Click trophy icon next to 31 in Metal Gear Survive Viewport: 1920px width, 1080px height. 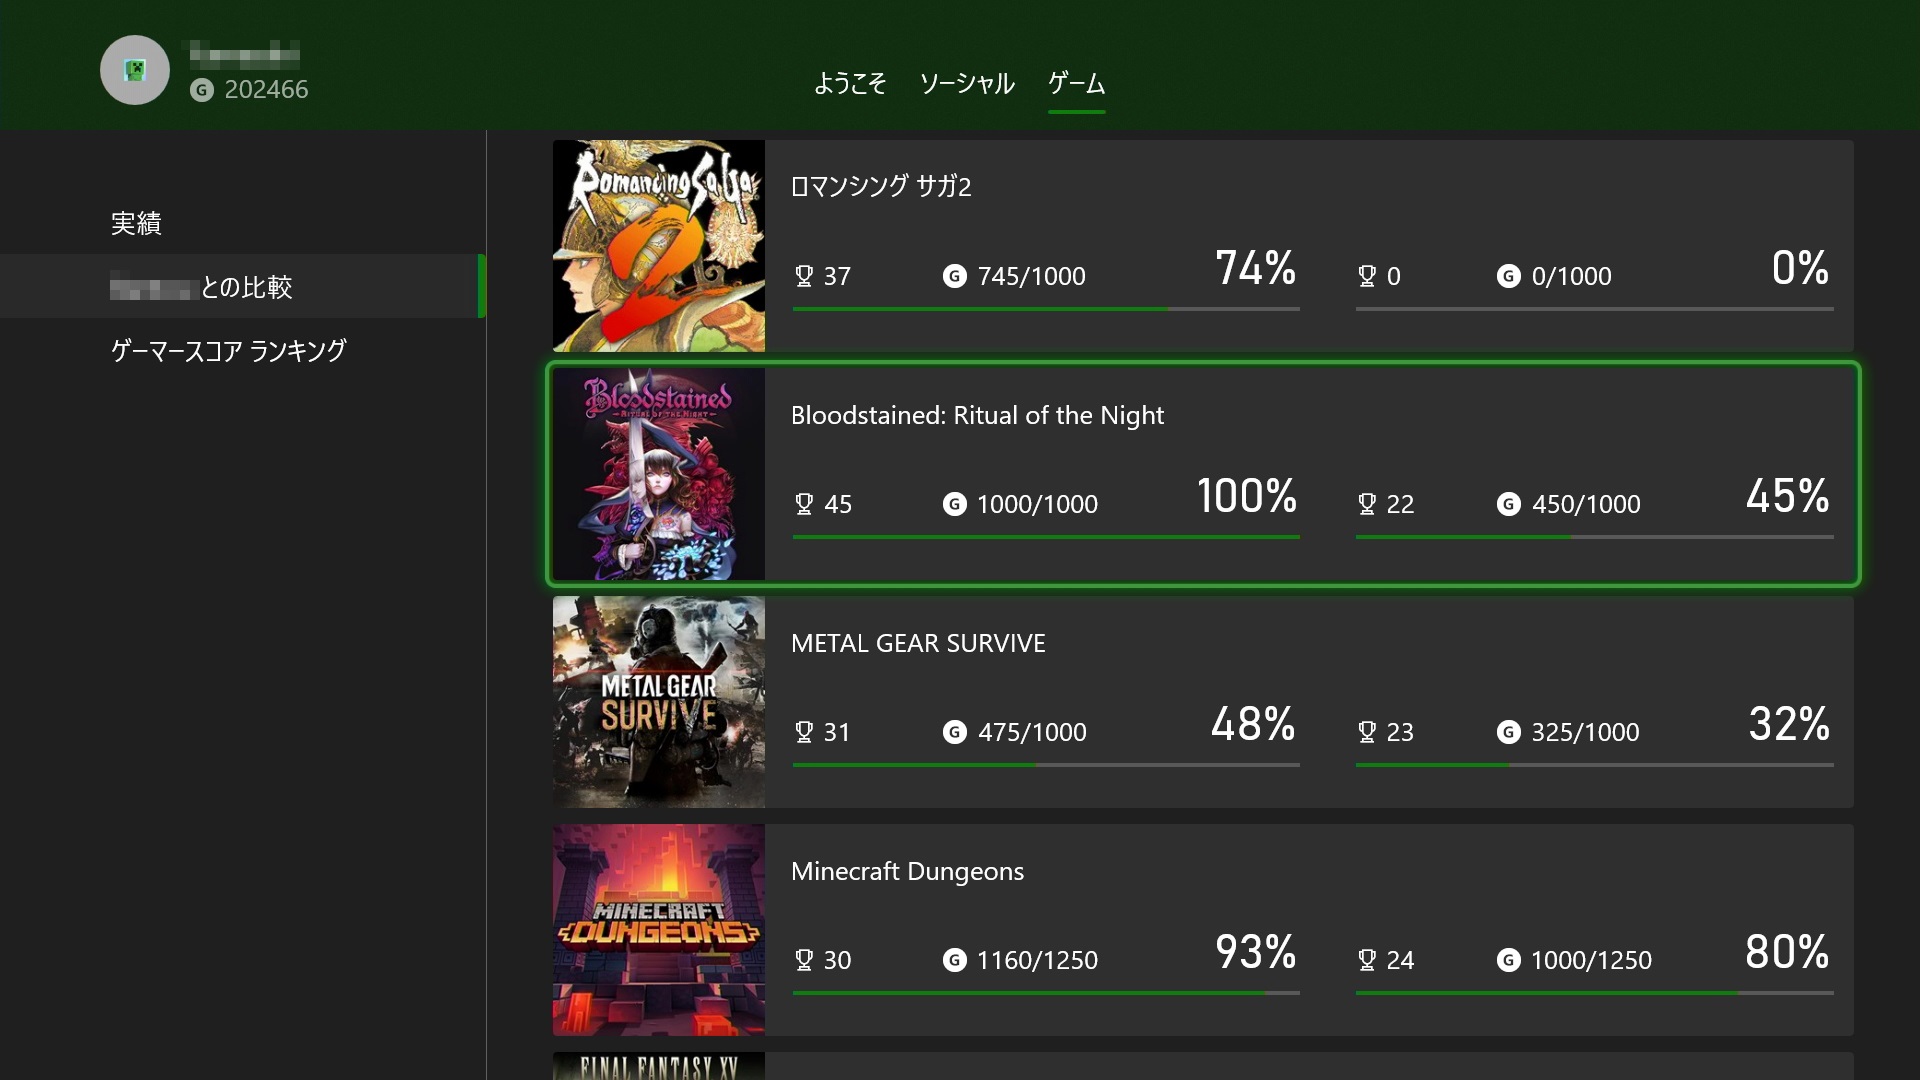[804, 732]
